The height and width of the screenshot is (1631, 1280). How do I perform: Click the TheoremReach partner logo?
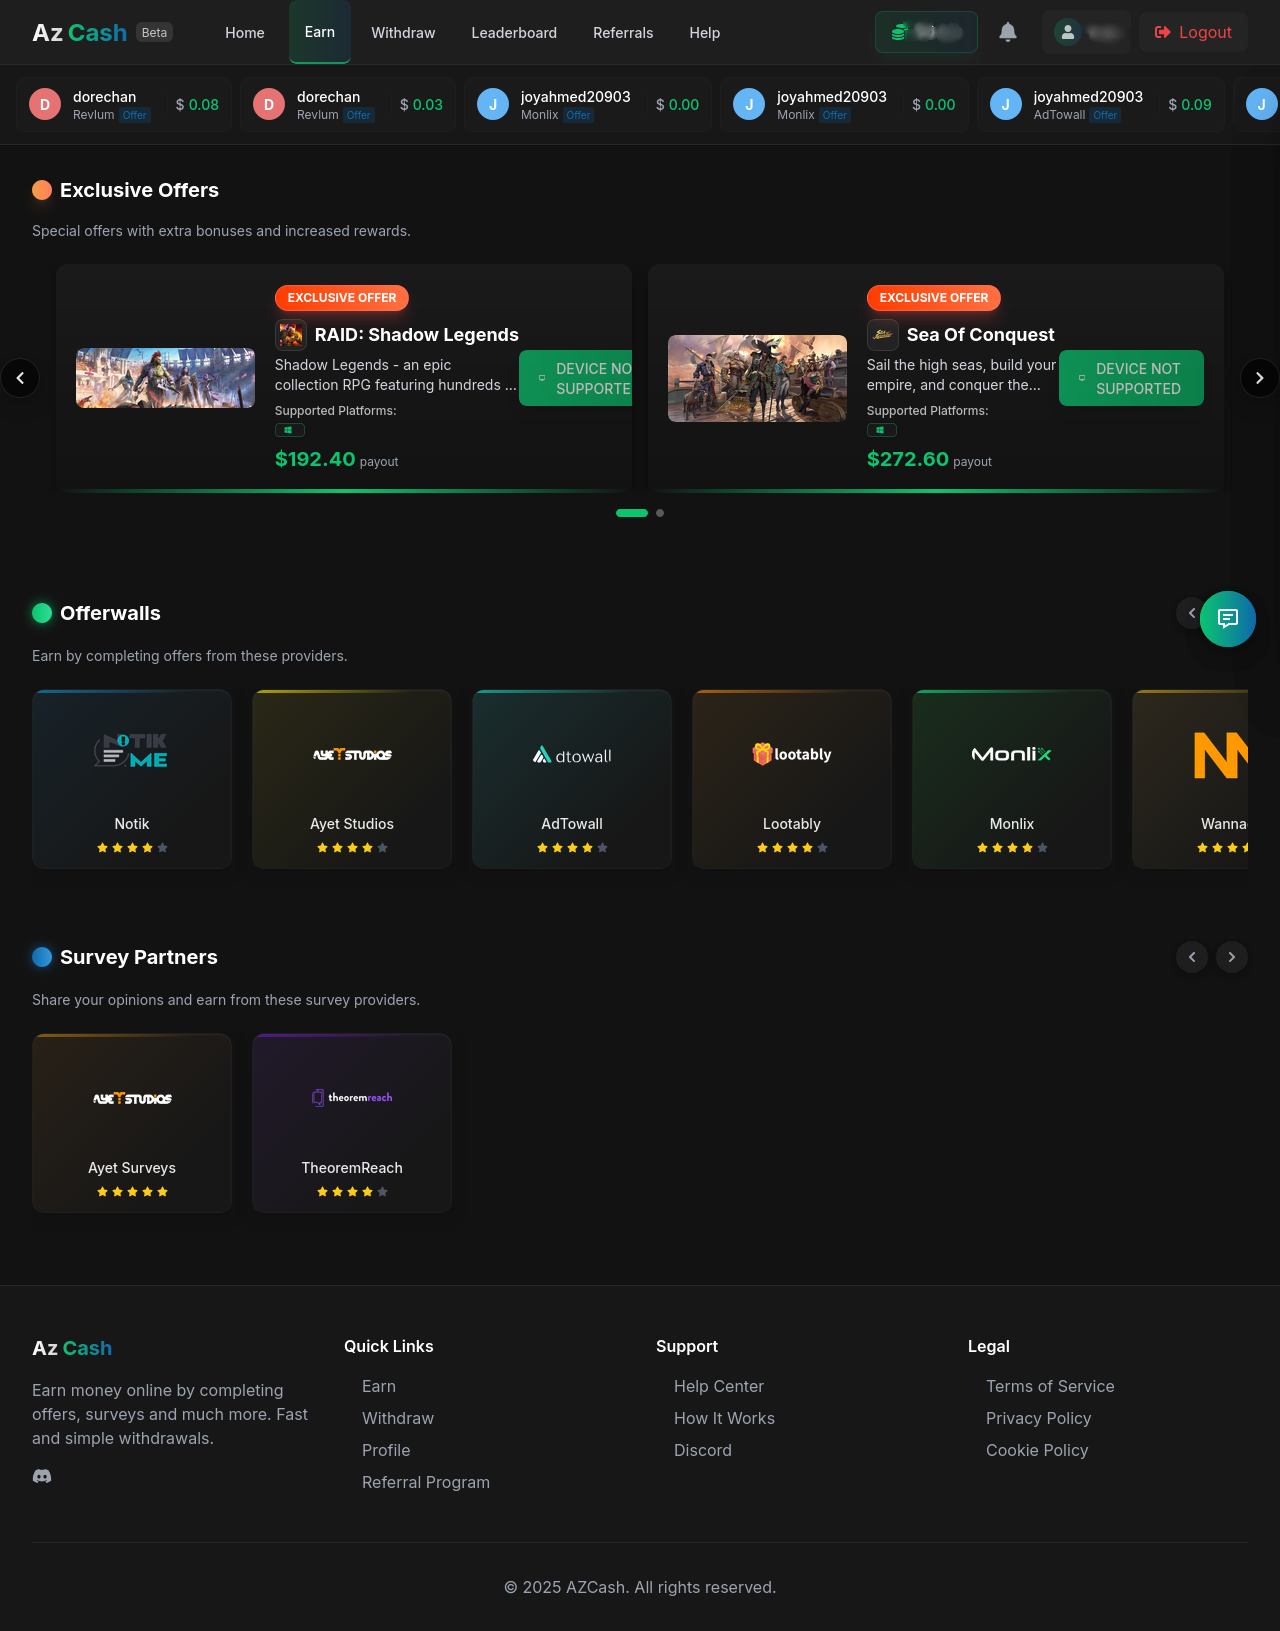[352, 1097]
